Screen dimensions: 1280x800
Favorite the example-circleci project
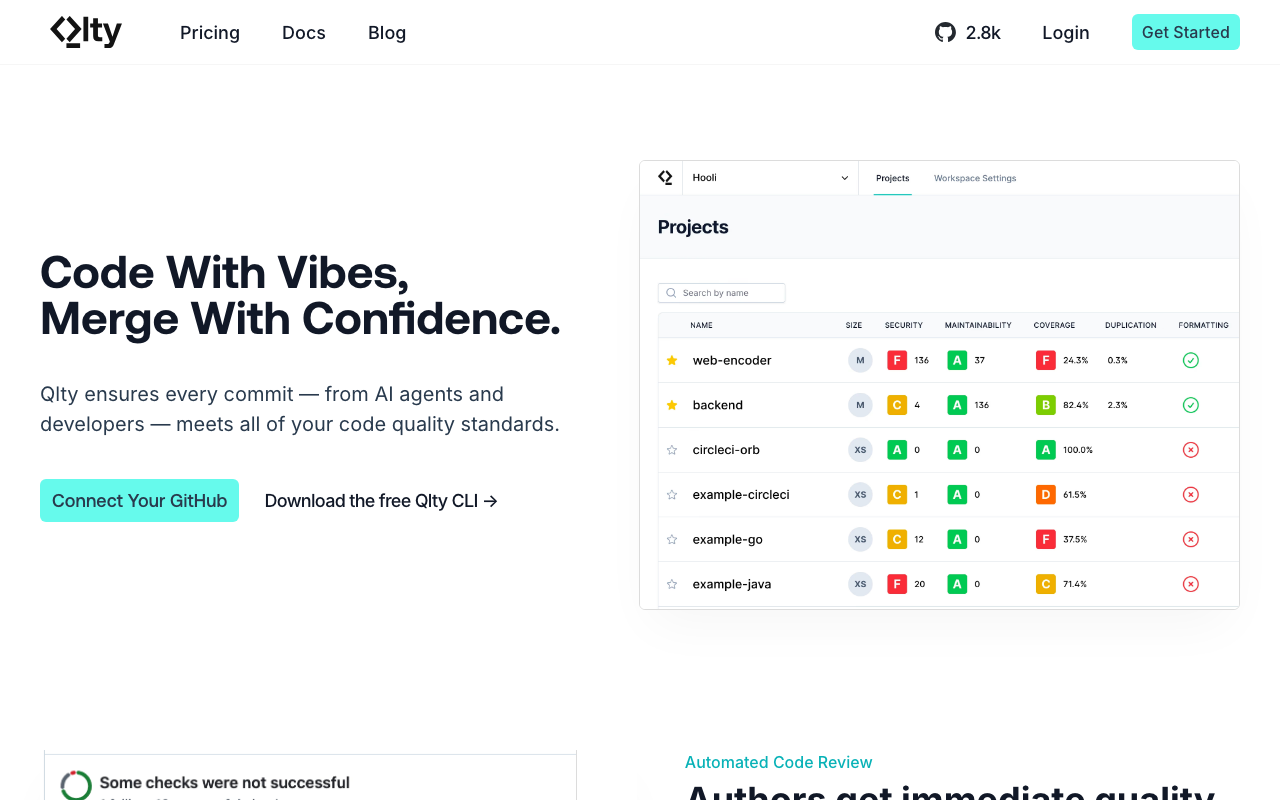point(672,494)
